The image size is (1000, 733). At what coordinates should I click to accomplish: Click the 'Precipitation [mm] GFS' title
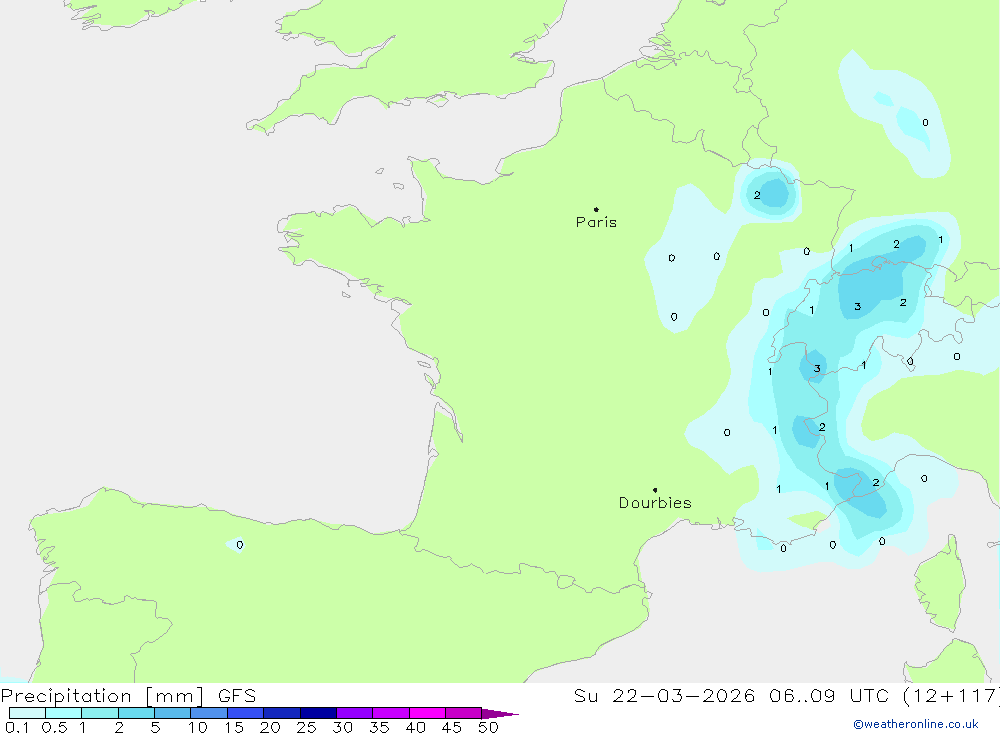[128, 695]
